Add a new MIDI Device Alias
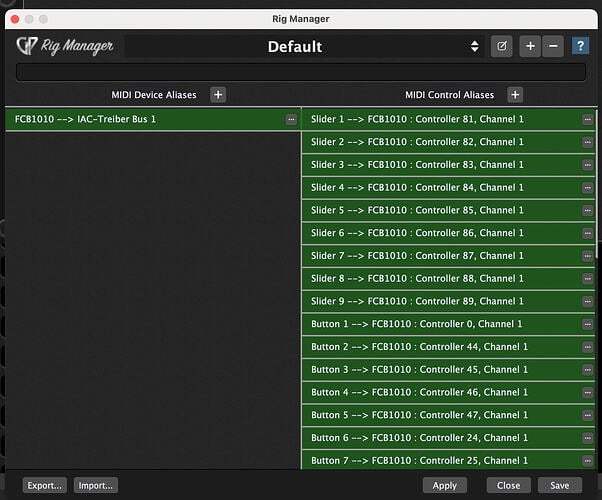The image size is (602, 500). coord(218,94)
